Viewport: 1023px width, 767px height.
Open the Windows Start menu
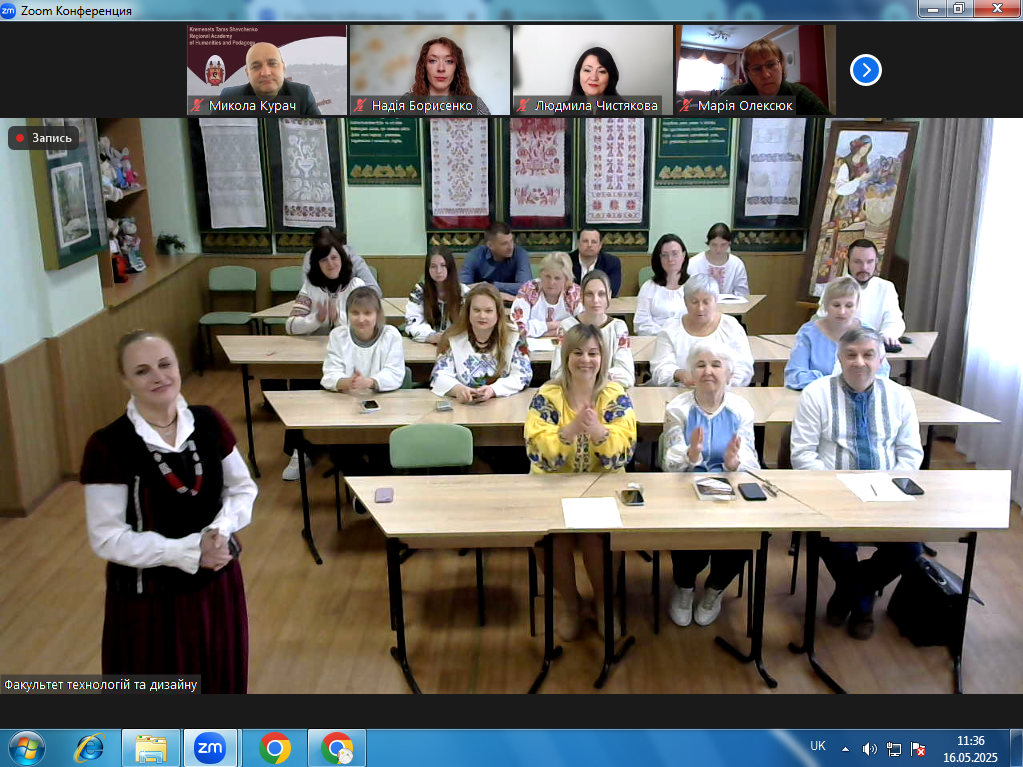point(25,747)
